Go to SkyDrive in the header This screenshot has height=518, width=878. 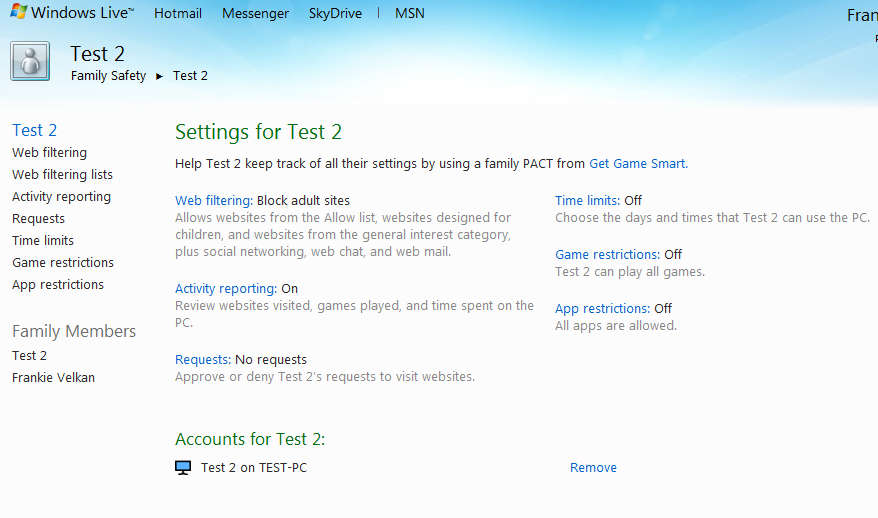[335, 14]
